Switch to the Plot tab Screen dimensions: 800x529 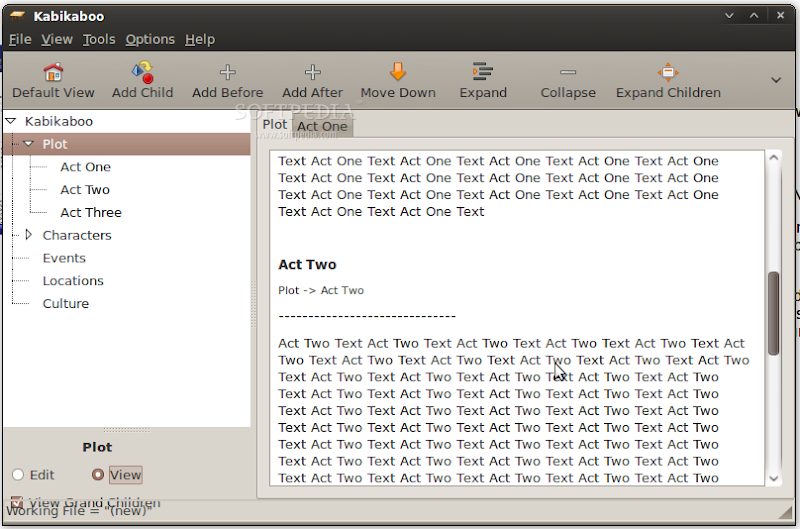[274, 124]
